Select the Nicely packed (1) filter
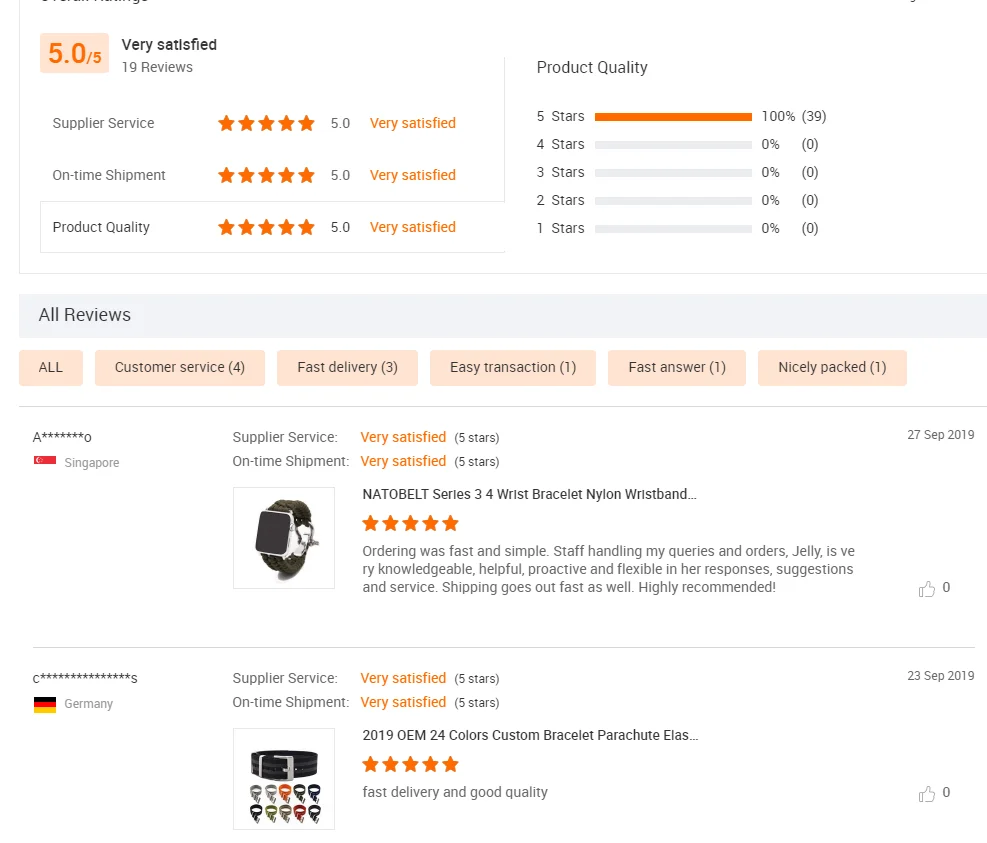 pyautogui.click(x=832, y=367)
